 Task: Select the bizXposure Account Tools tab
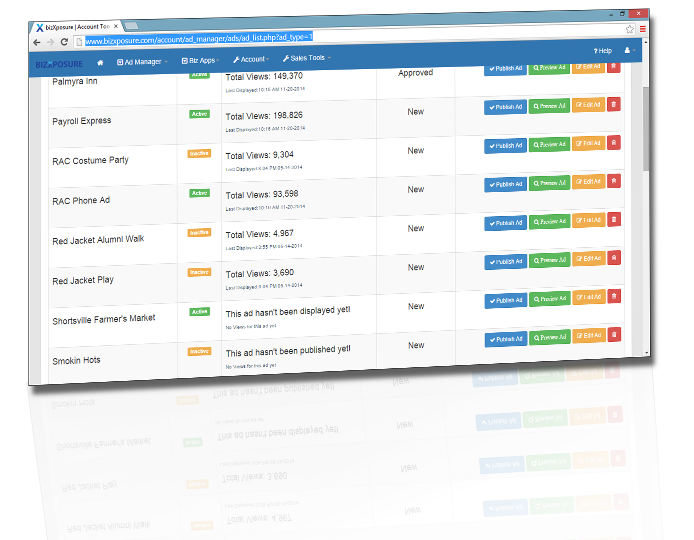[77, 27]
